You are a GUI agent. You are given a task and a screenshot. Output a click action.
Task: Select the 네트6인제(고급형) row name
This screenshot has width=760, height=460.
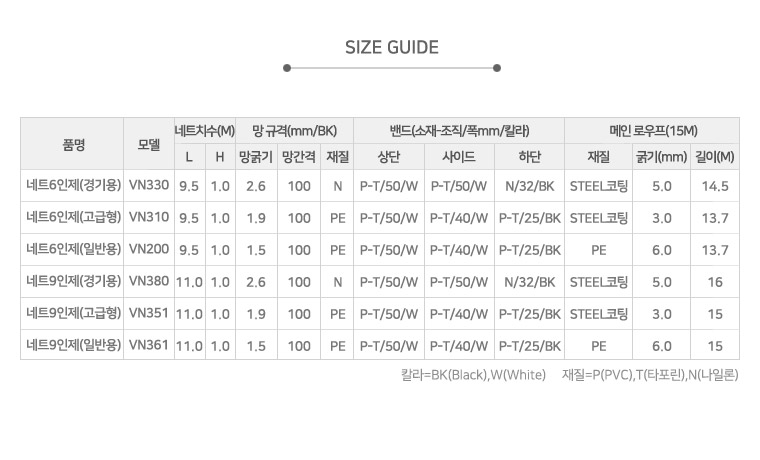pyautogui.click(x=73, y=217)
